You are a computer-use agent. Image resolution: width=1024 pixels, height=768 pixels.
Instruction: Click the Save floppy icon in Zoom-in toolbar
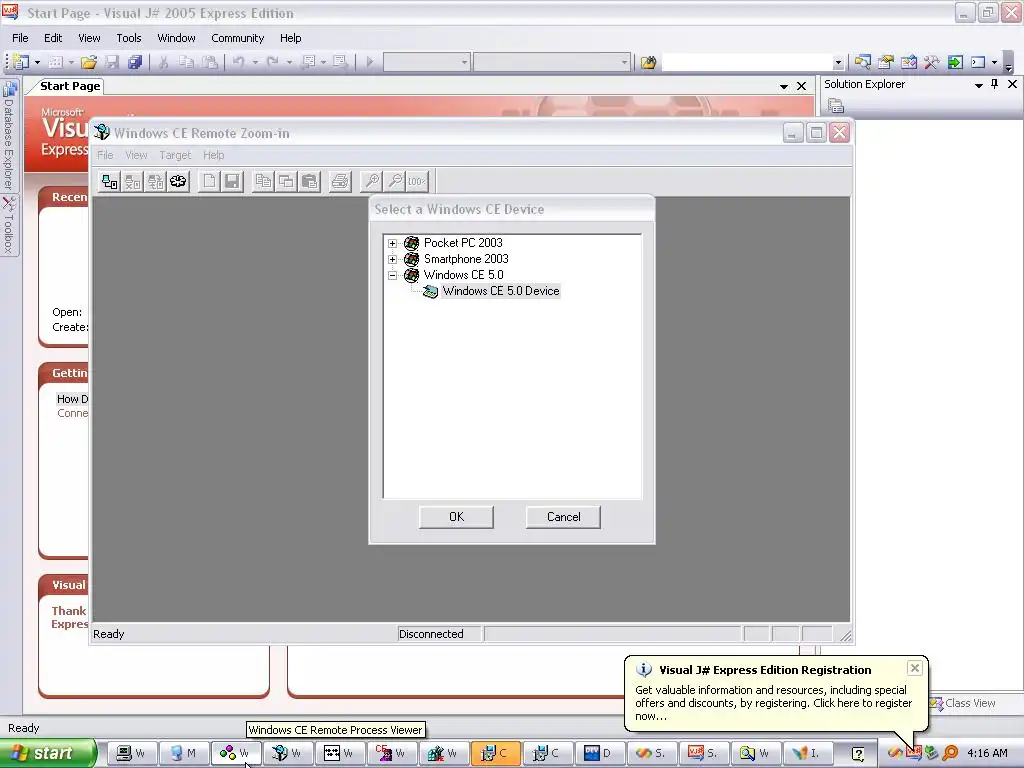(232, 181)
